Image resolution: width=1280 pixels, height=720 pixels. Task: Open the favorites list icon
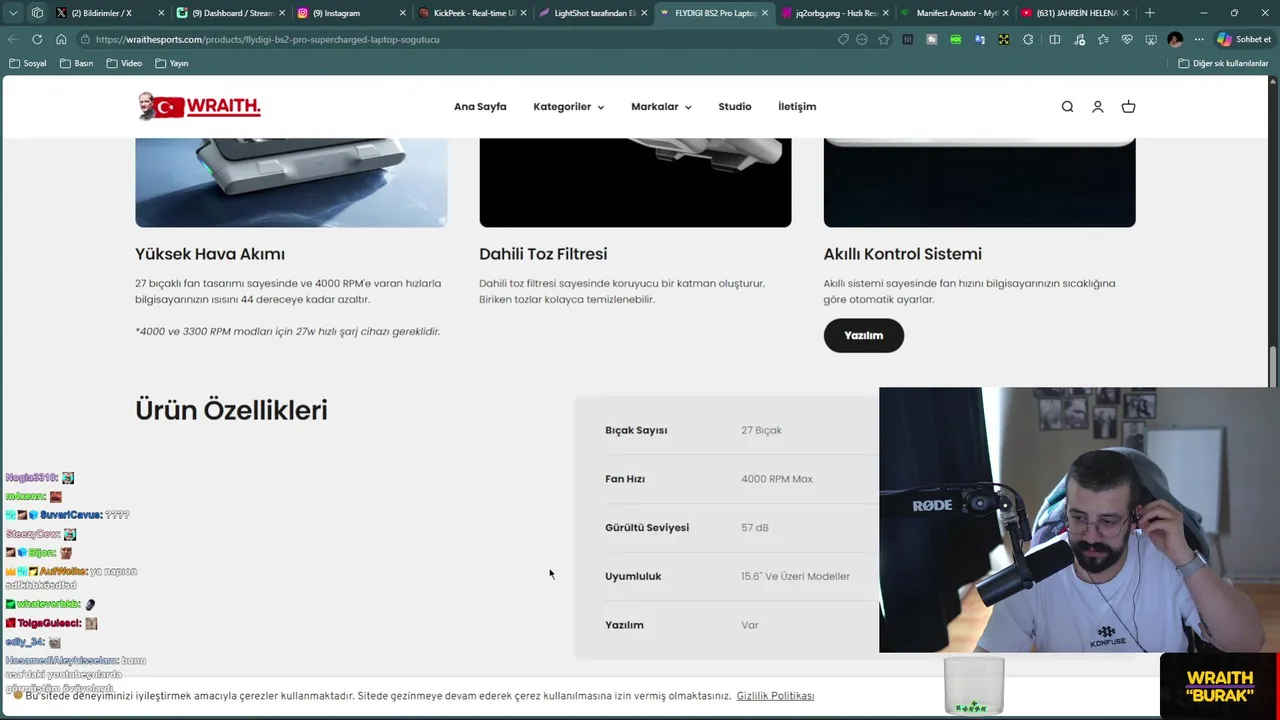pyautogui.click(x=1103, y=39)
